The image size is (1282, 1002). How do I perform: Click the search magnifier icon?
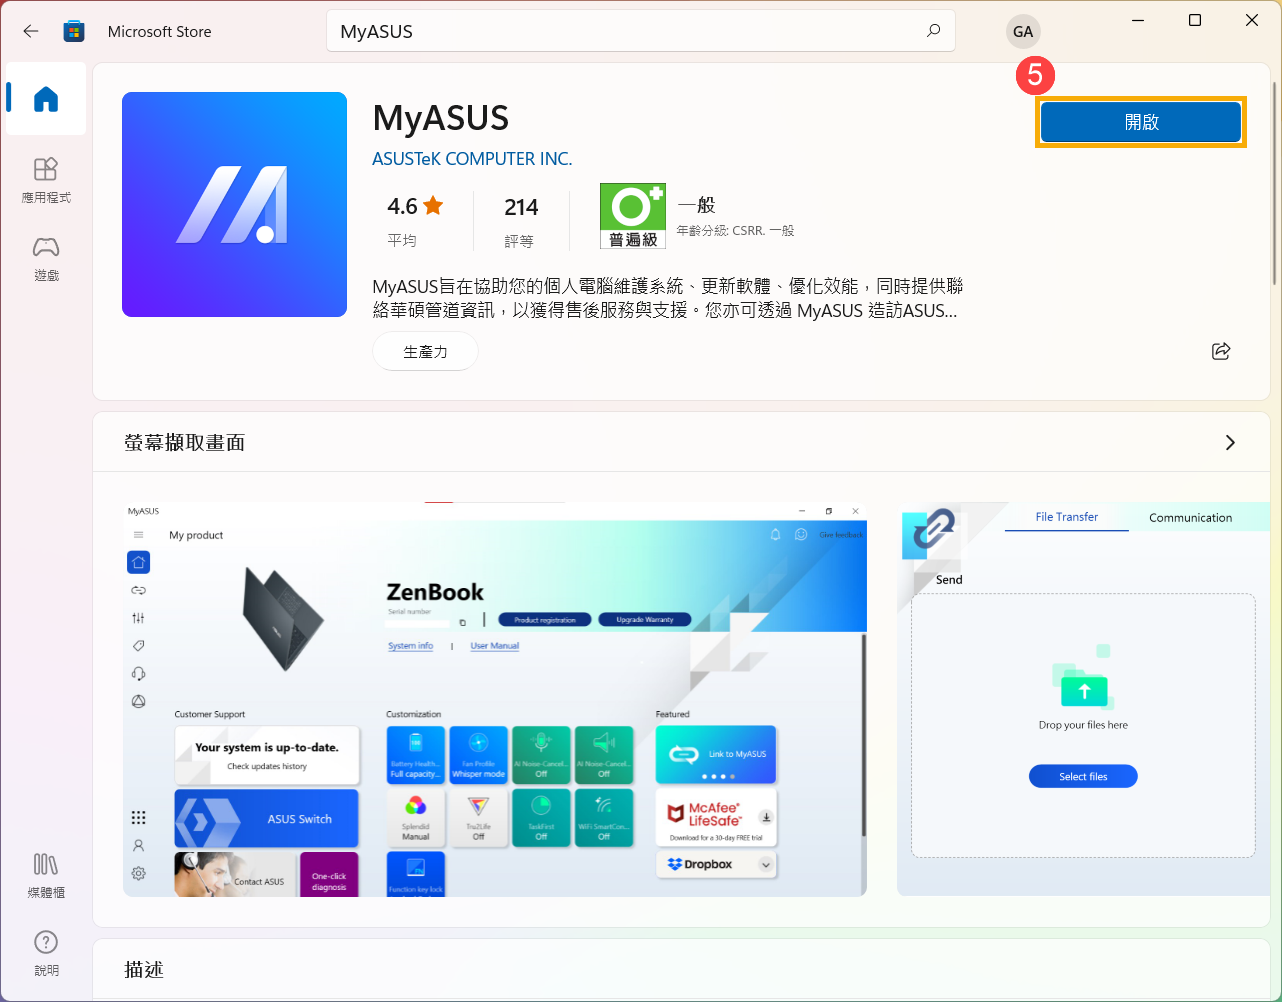pyautogui.click(x=933, y=31)
